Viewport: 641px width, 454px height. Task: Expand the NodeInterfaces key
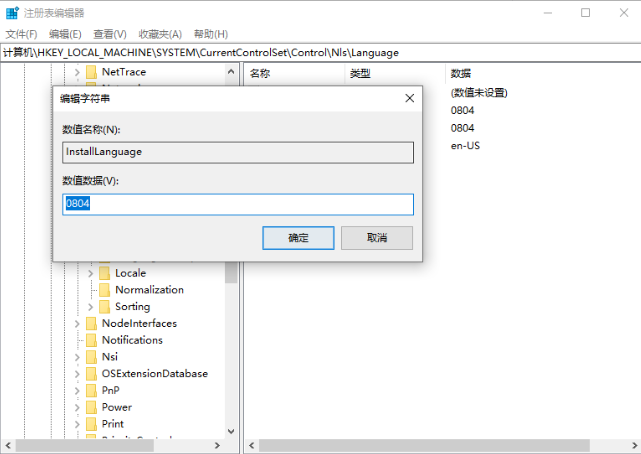click(77, 324)
